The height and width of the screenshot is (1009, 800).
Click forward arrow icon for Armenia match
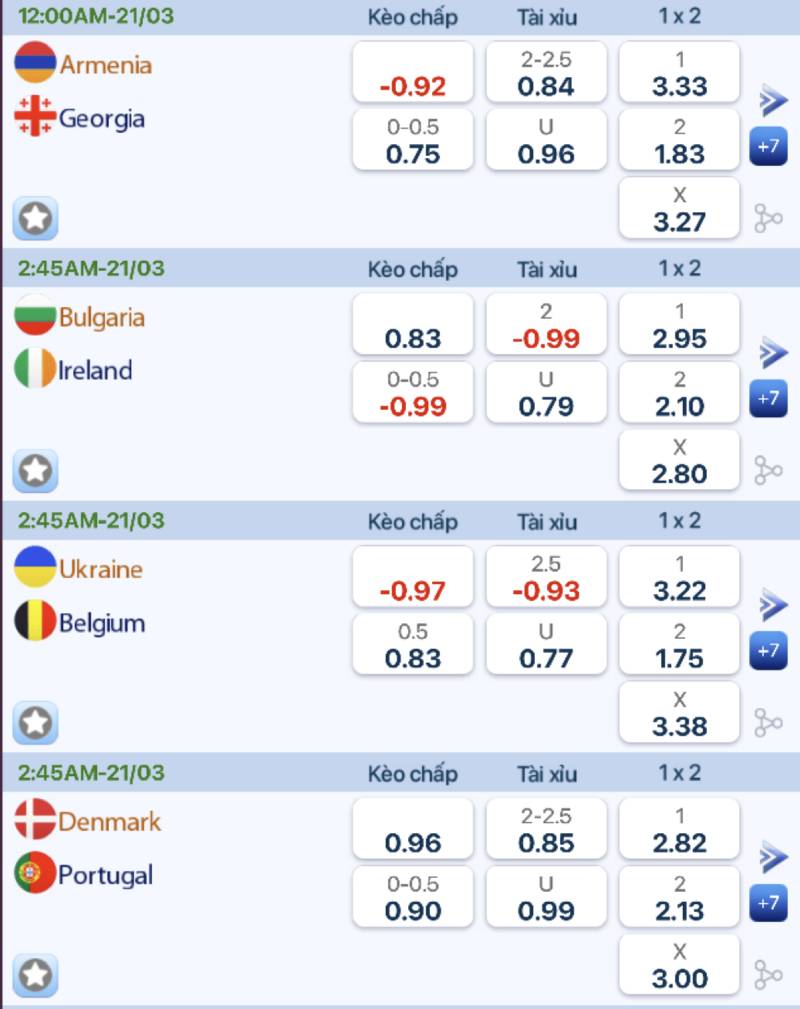pyautogui.click(x=772, y=100)
